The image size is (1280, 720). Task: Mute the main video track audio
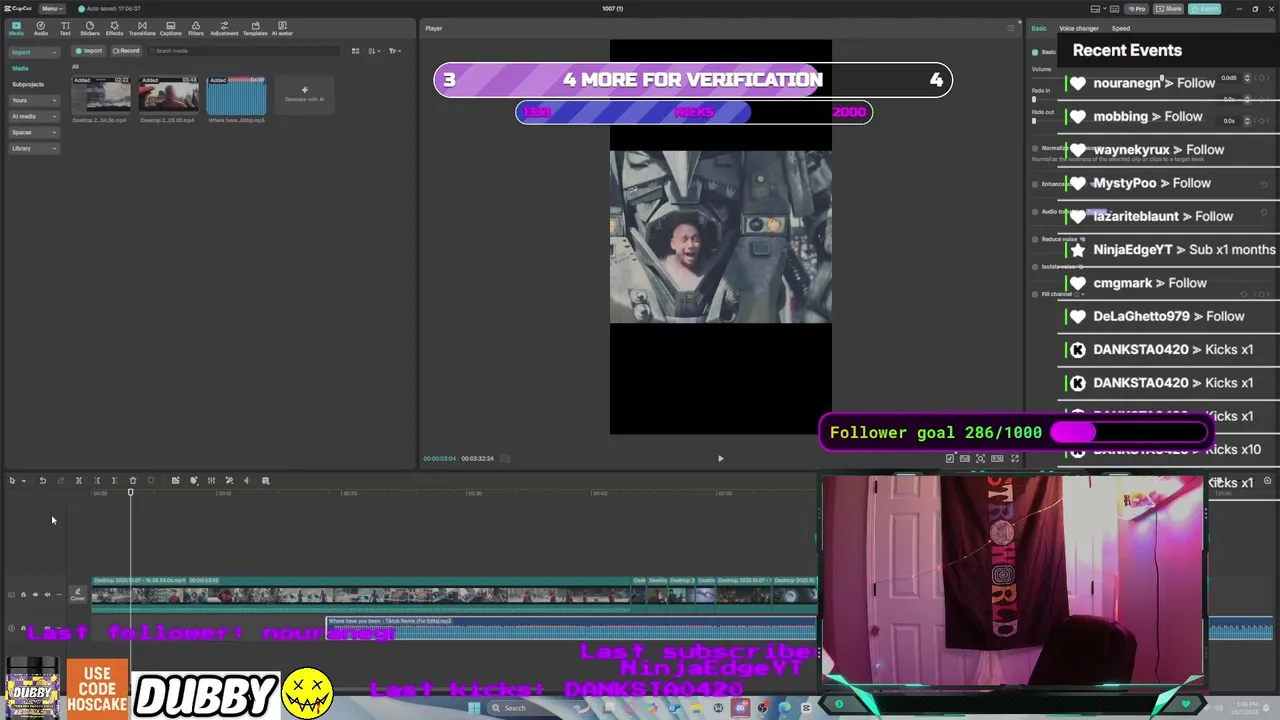47,595
